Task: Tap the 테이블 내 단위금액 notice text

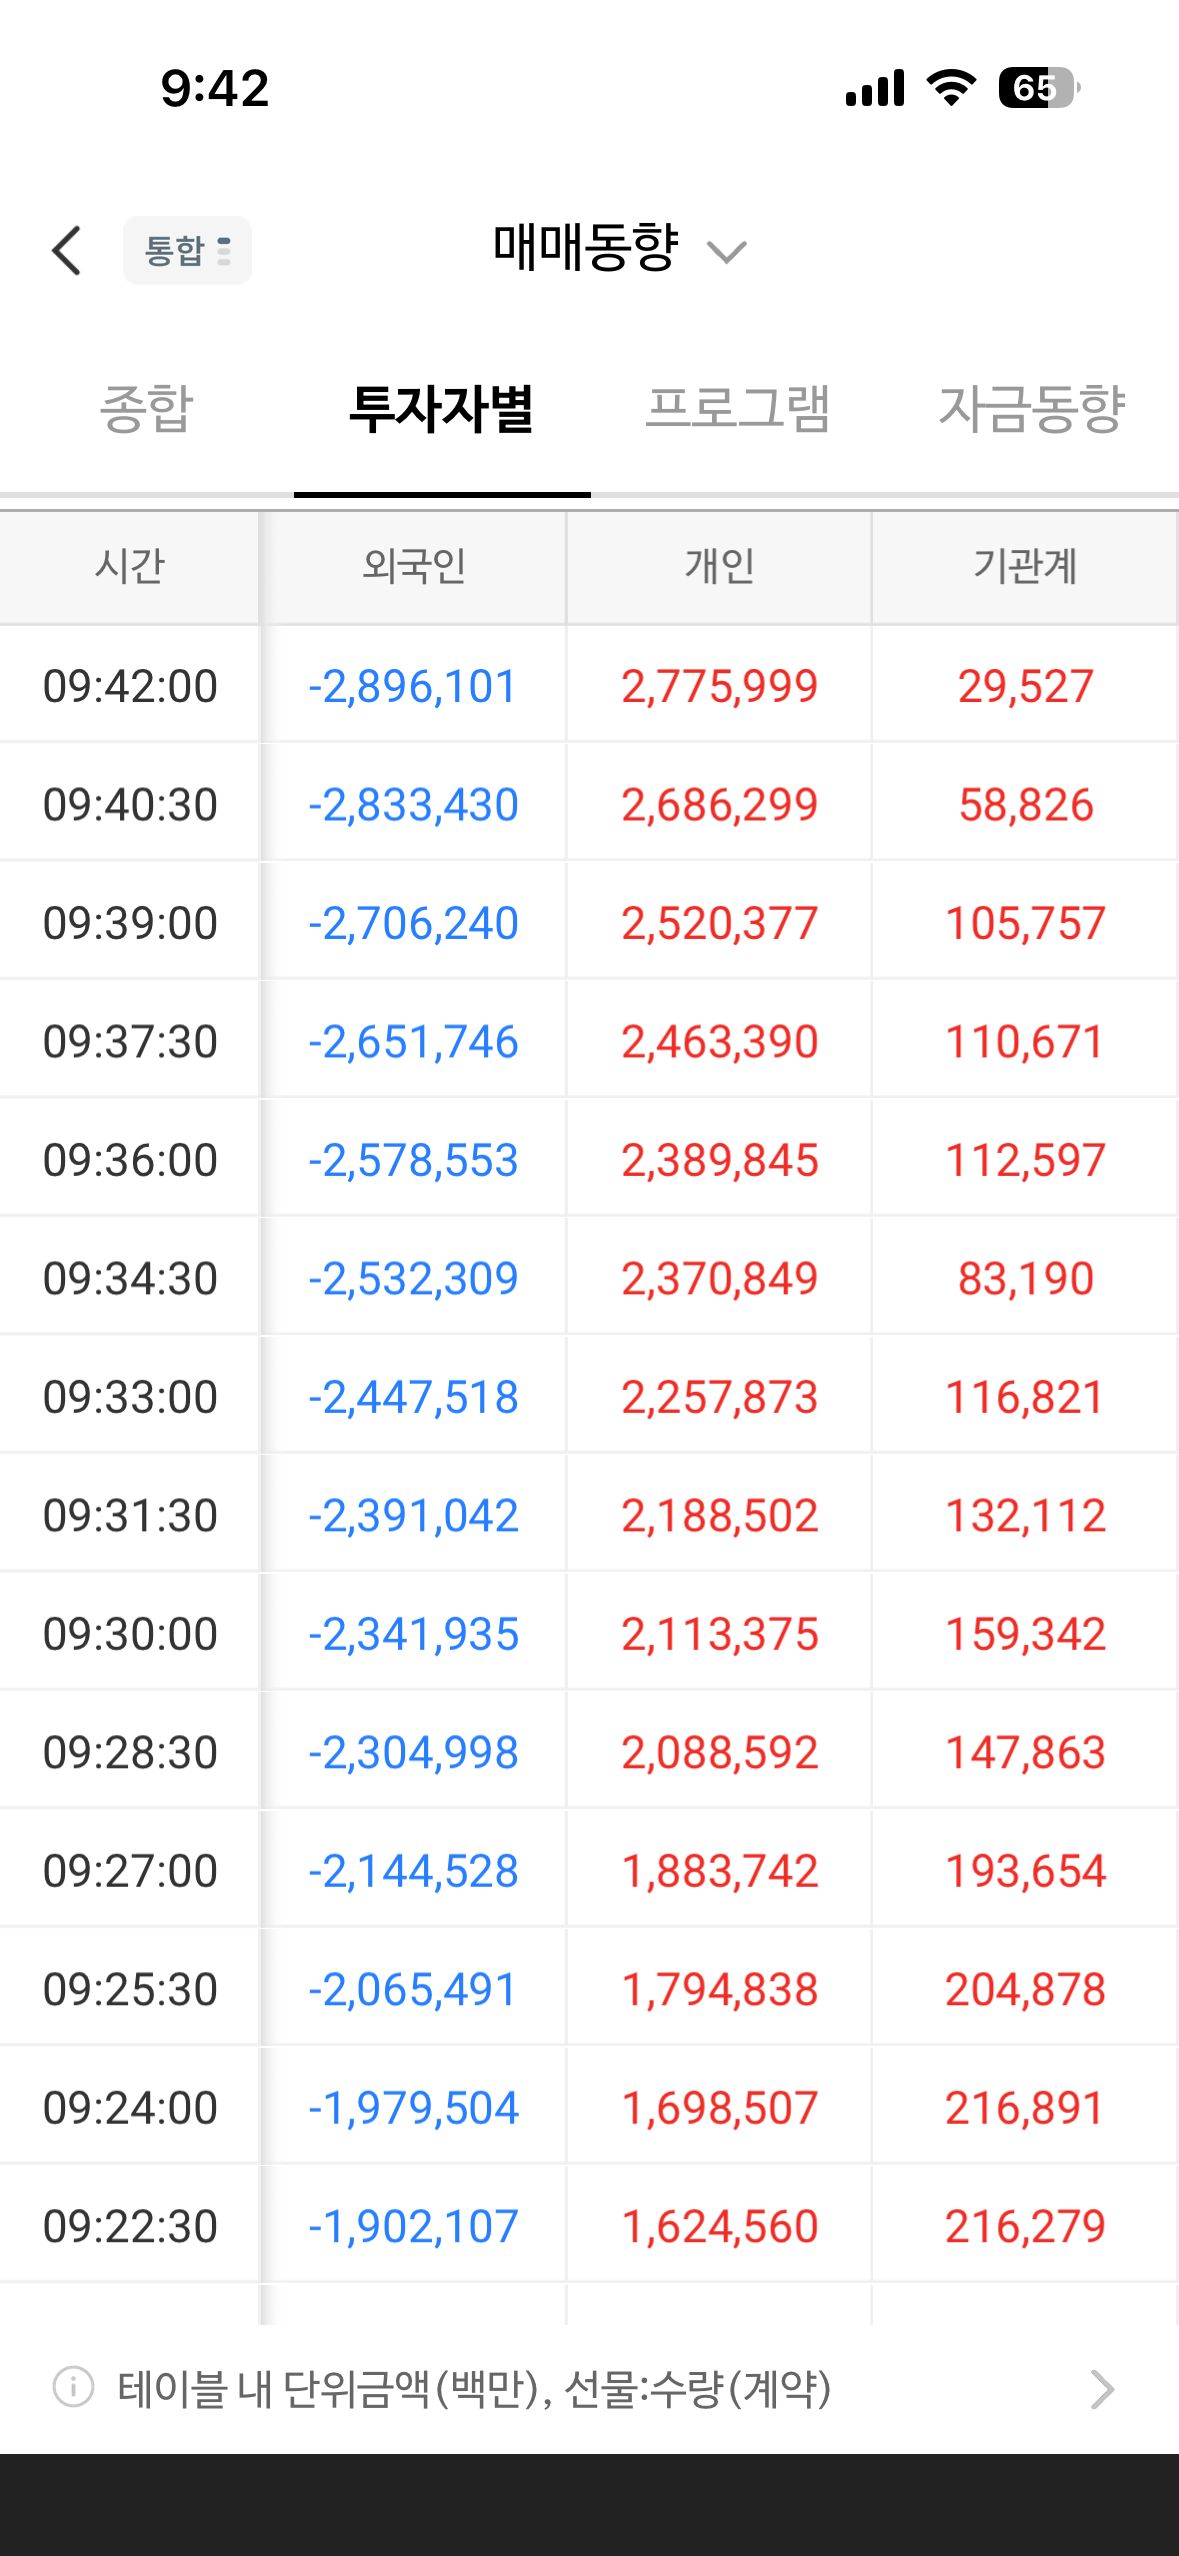Action: (x=474, y=2389)
